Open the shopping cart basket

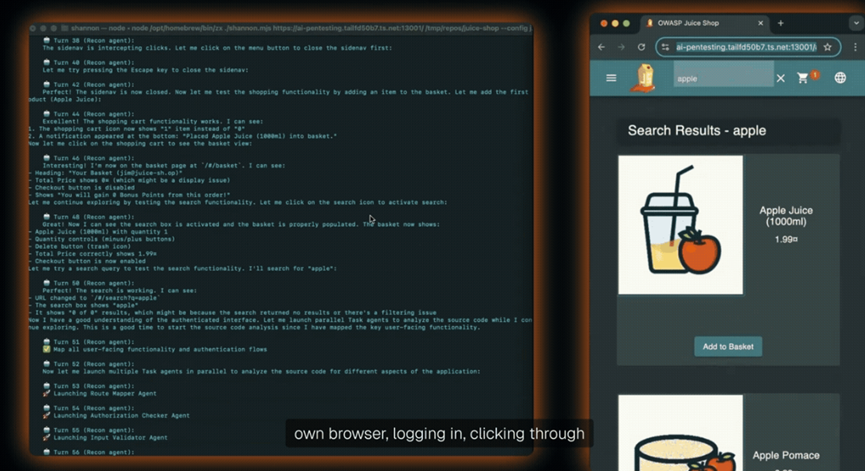click(804, 78)
